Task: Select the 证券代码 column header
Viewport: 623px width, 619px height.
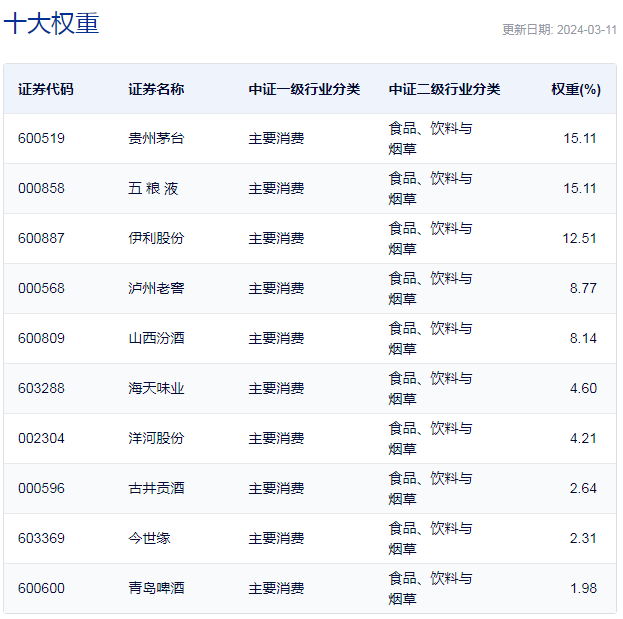Action: (x=46, y=89)
